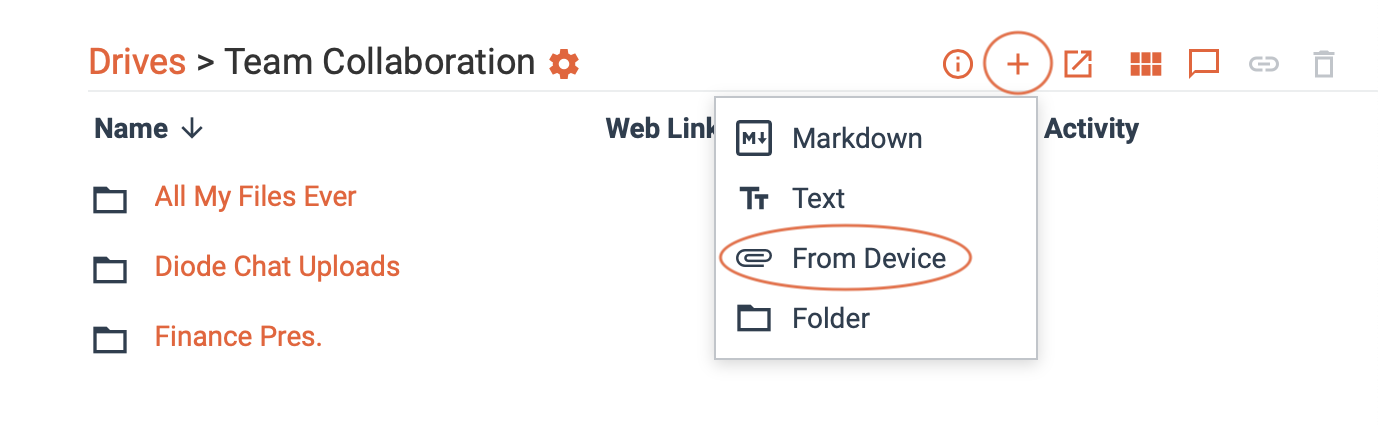Image resolution: width=1378 pixels, height=428 pixels.
Task: Choose Folder in the add menu
Action: [830, 318]
